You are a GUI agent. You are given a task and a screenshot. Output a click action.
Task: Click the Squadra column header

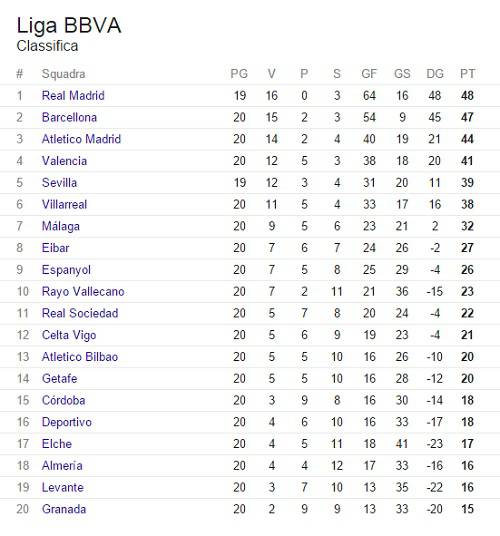pyautogui.click(x=63, y=74)
